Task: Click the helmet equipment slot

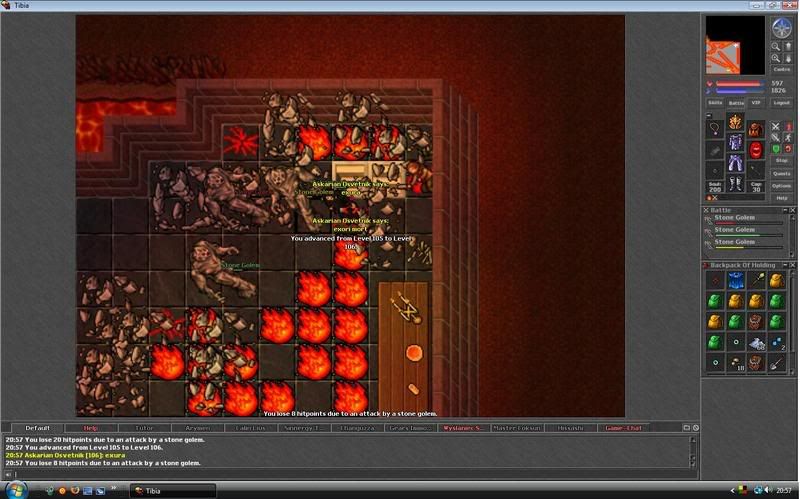Action: click(x=735, y=122)
